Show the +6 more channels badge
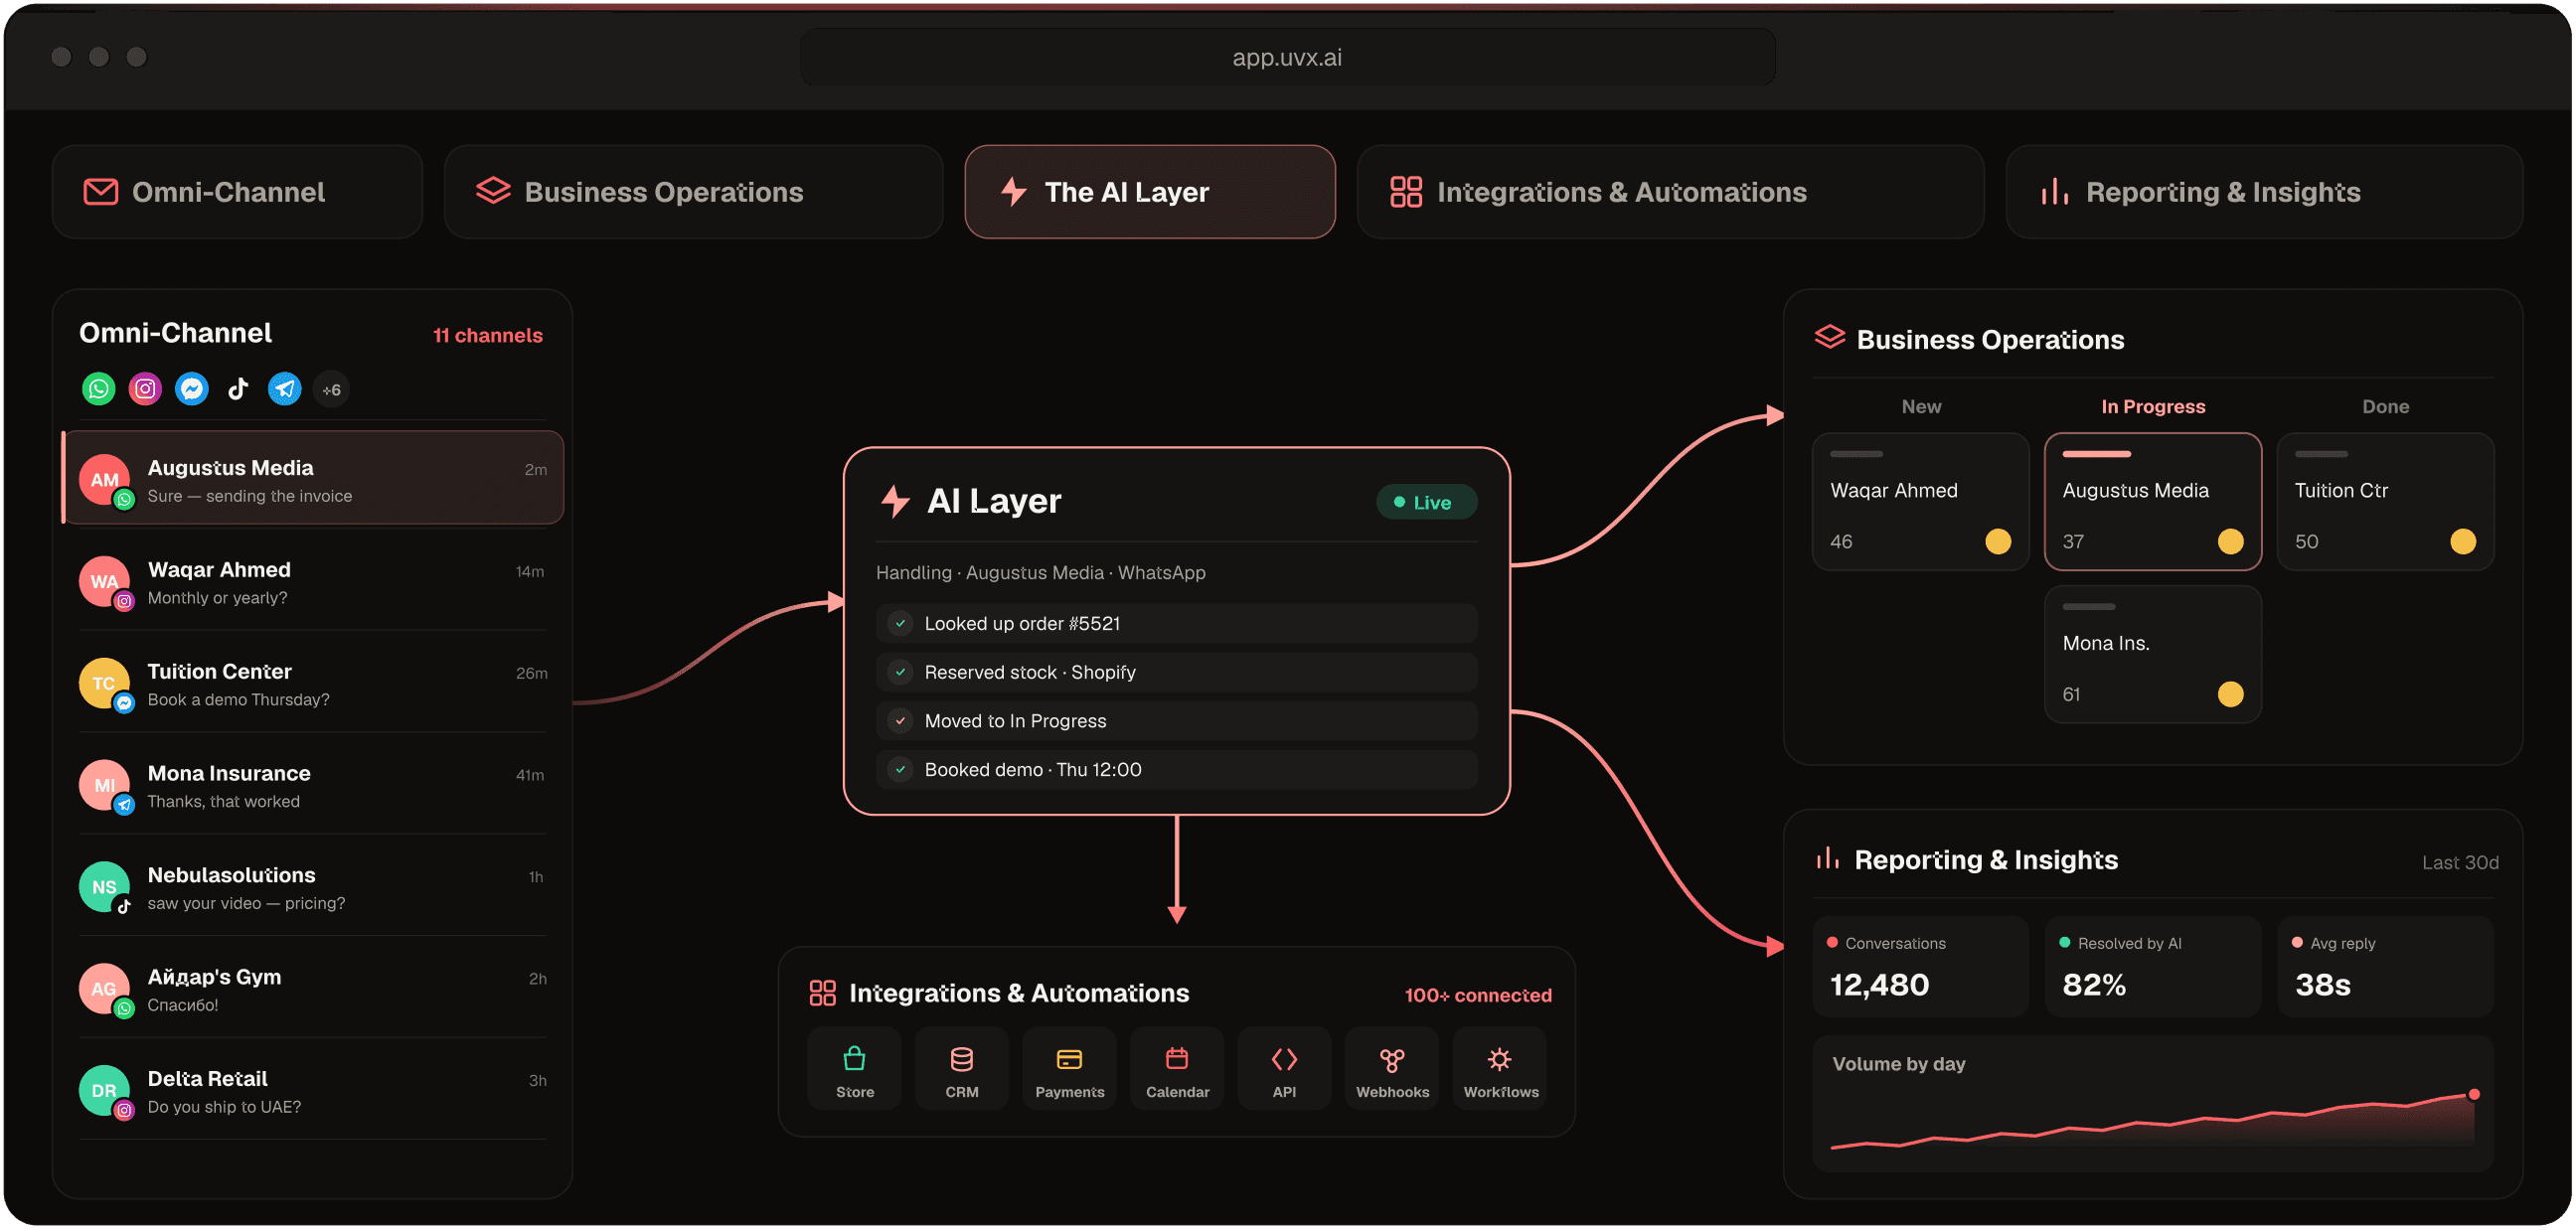The width and height of the screenshot is (2576, 1230). point(332,389)
